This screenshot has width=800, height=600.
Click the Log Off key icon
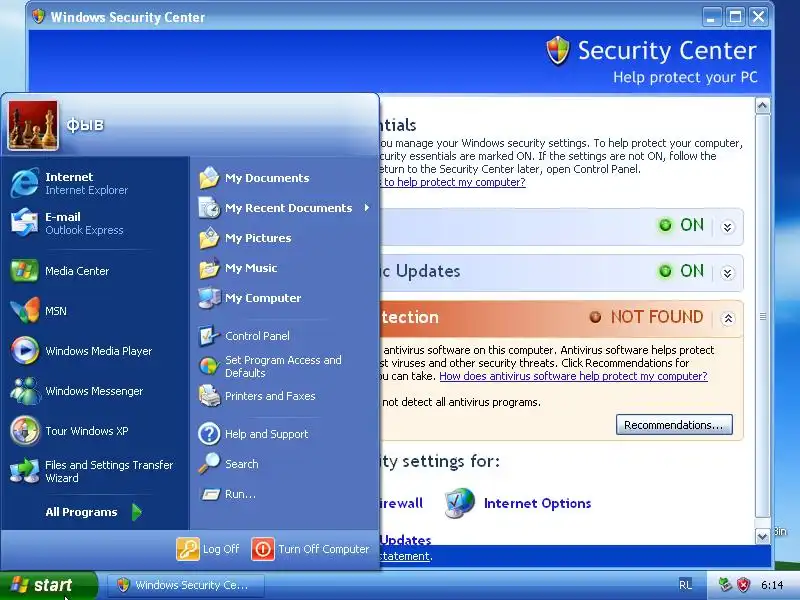[188, 549]
